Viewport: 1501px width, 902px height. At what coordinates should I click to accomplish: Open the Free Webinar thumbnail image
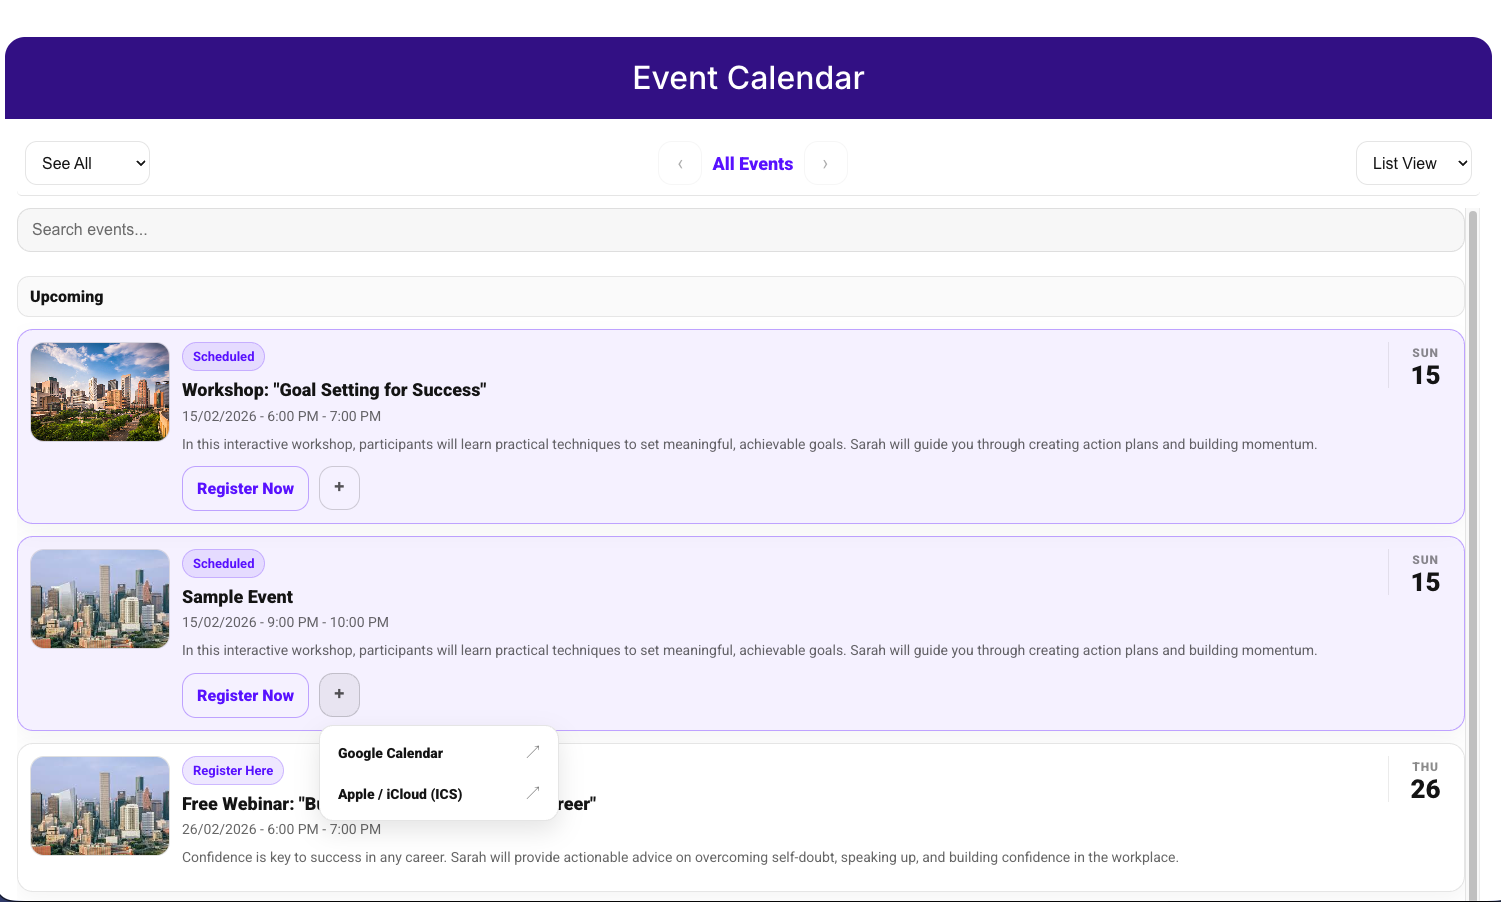coord(100,806)
